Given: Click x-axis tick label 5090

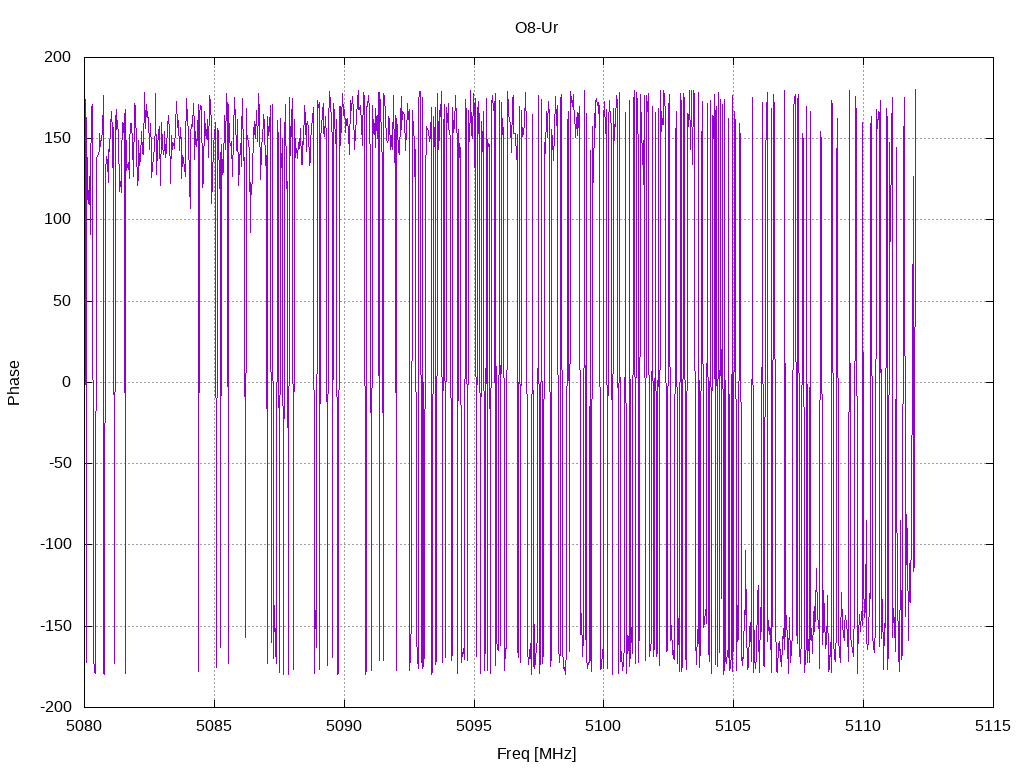Looking at the screenshot, I should [x=344, y=726].
